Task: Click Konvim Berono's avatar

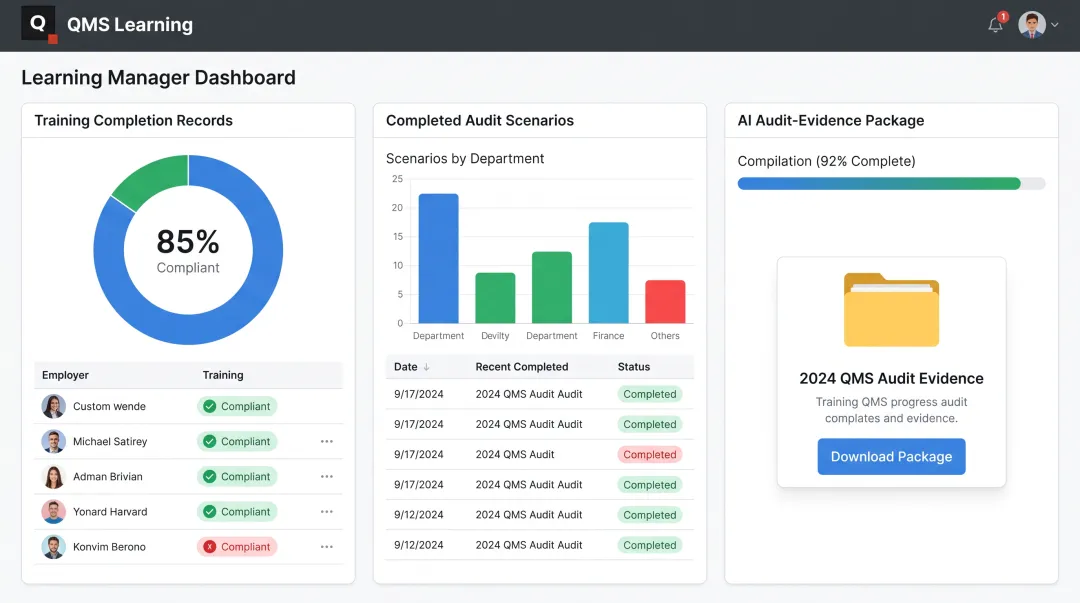Action: [54, 547]
